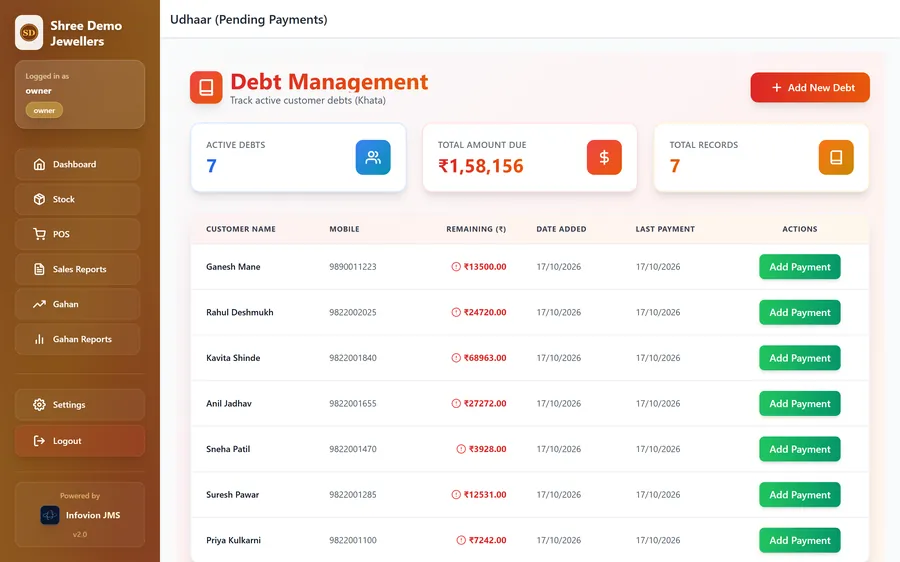Click the Sales Reports document icon
Screen dimensions: 900x562
39,269
